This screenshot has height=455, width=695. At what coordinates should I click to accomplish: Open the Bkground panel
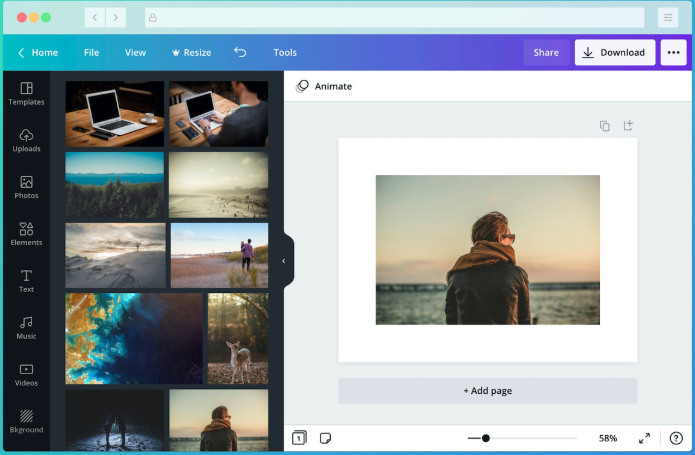(x=26, y=421)
